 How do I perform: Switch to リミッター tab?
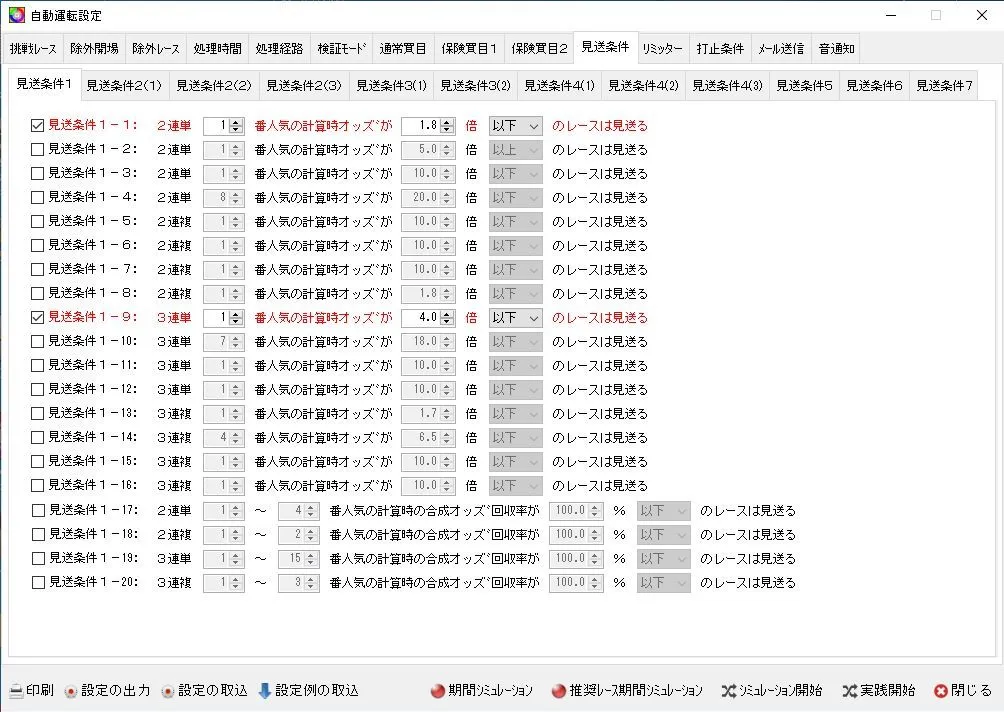[663, 49]
